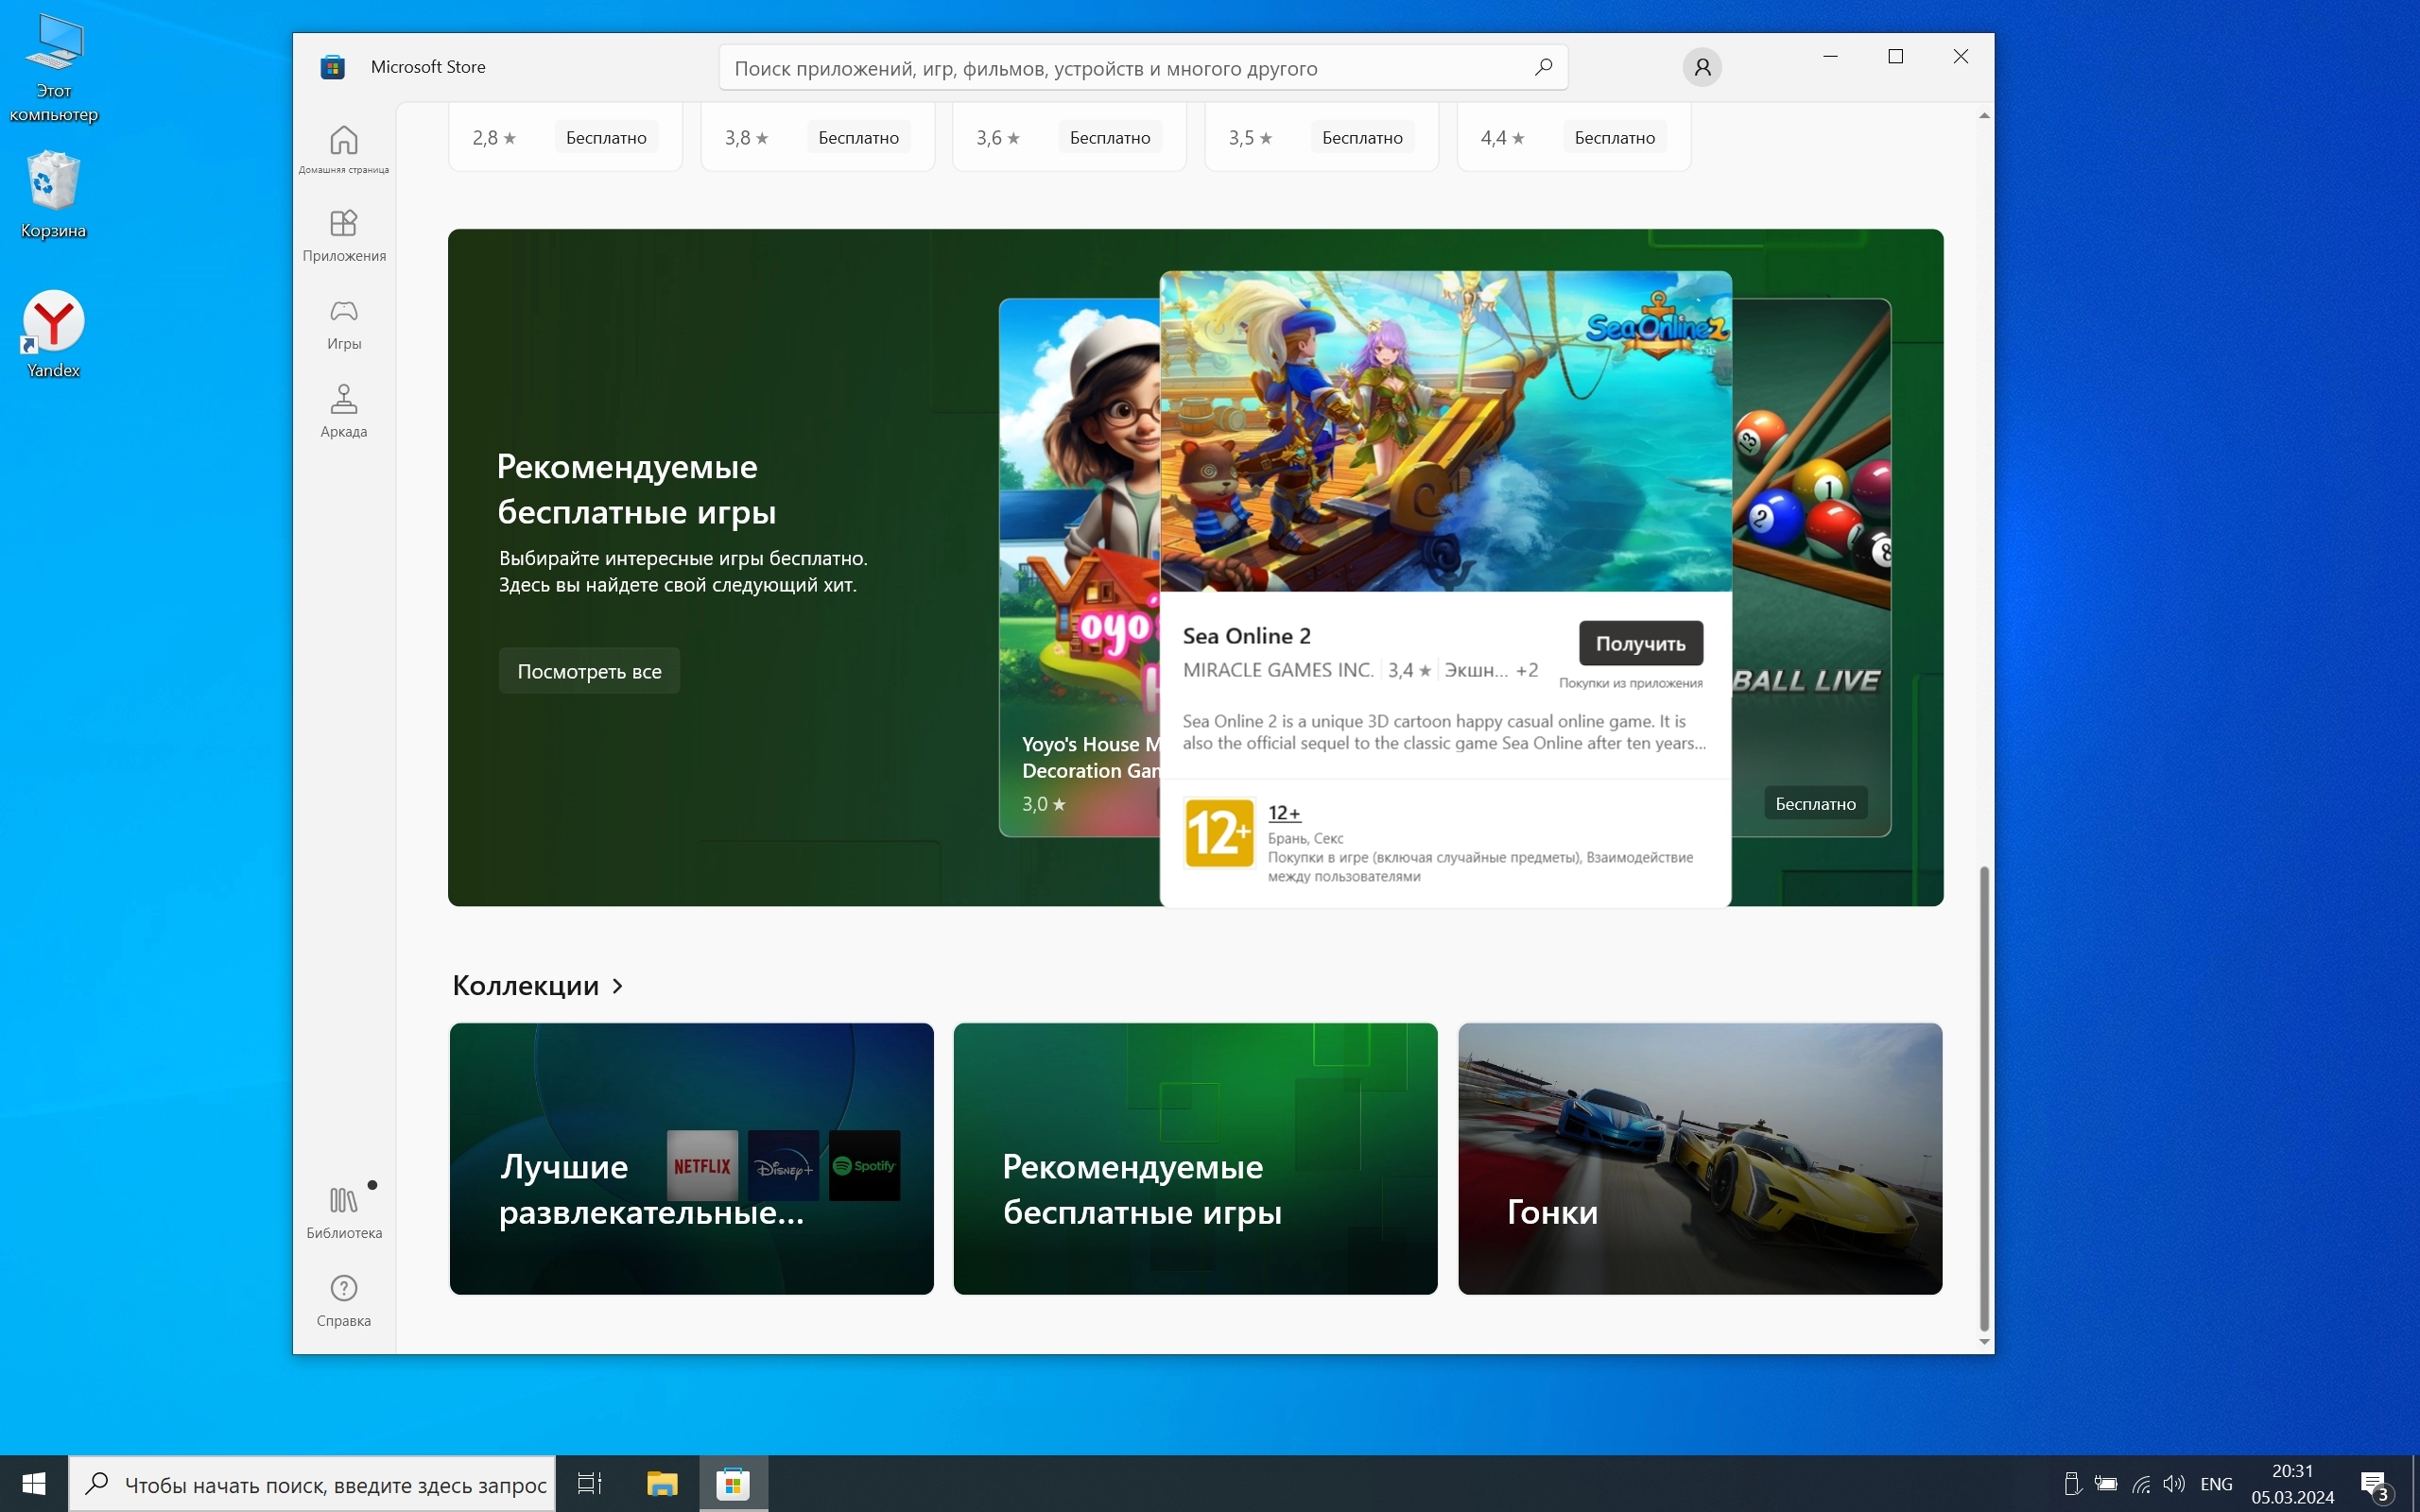Go to Приложения section in sidebar
This screenshot has height=1512, width=2420.
[343, 235]
